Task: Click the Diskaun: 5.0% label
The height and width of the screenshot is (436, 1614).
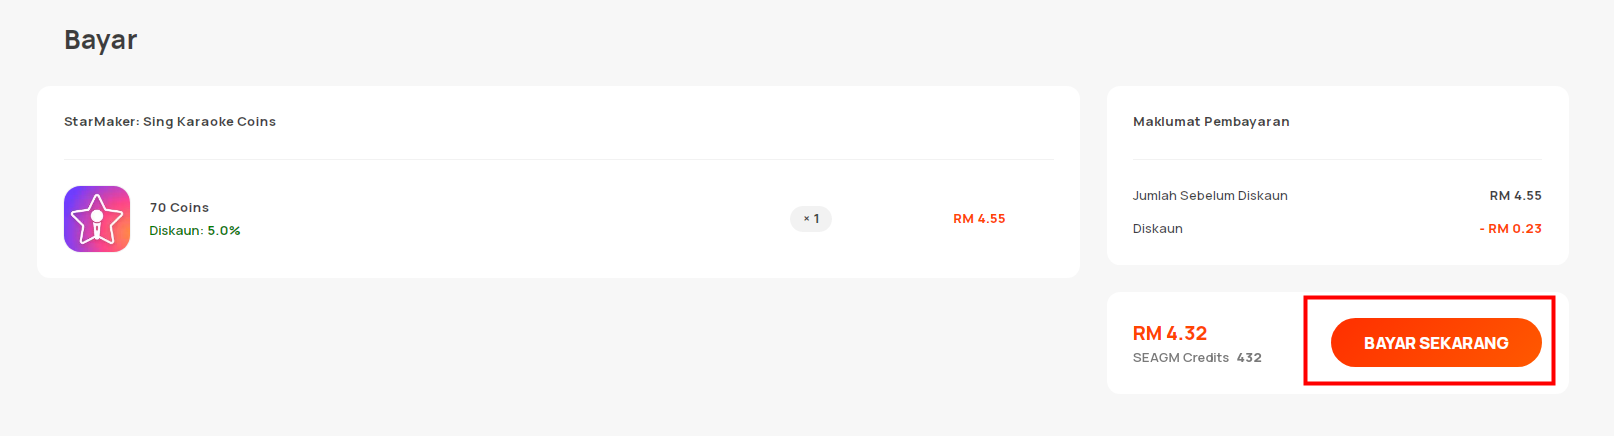Action: click(195, 231)
